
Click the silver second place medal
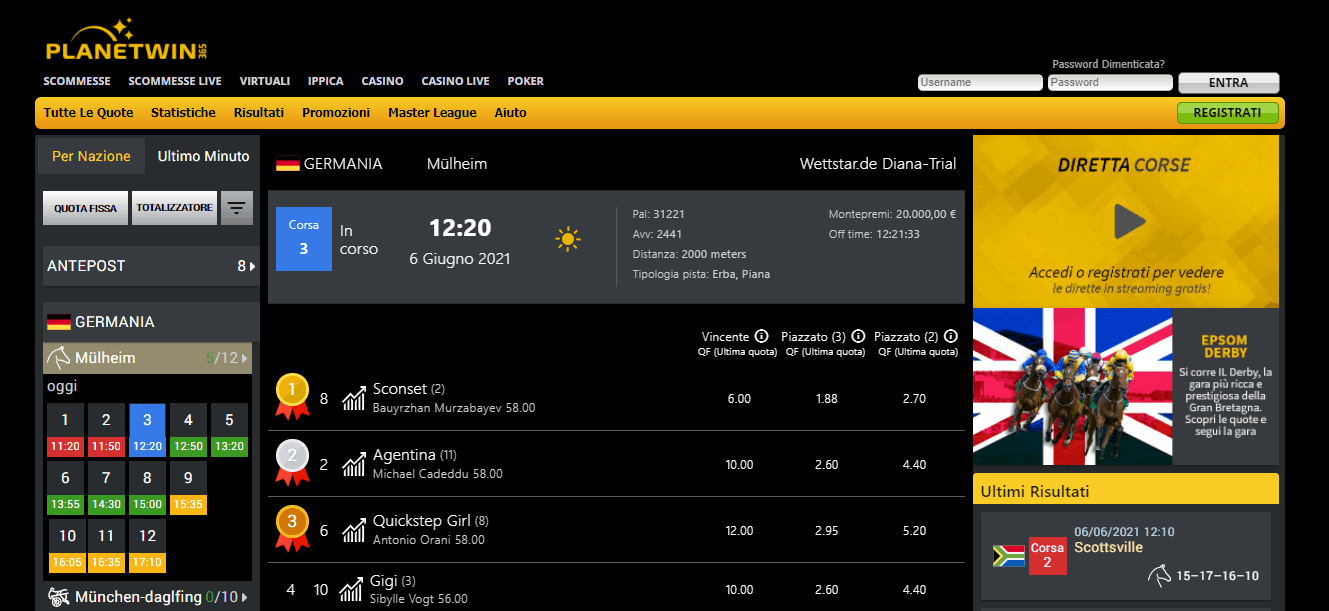click(292, 462)
